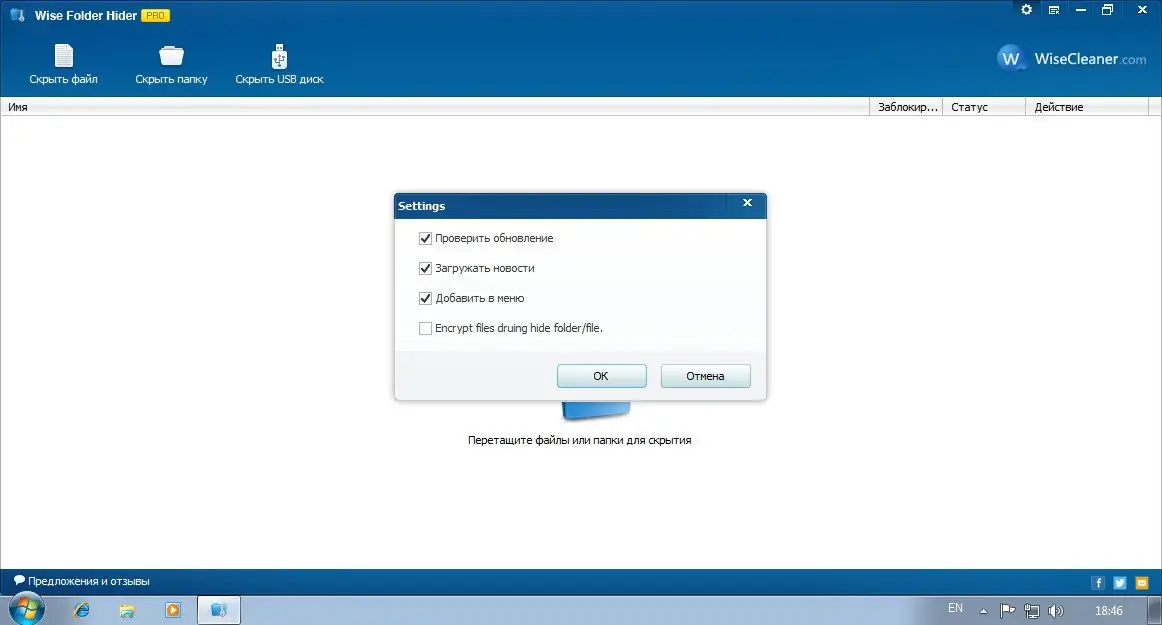Viewport: 1162px width, 625px height.
Task: Launch Internet Explorer from the taskbar
Action: pyautogui.click(x=82, y=610)
